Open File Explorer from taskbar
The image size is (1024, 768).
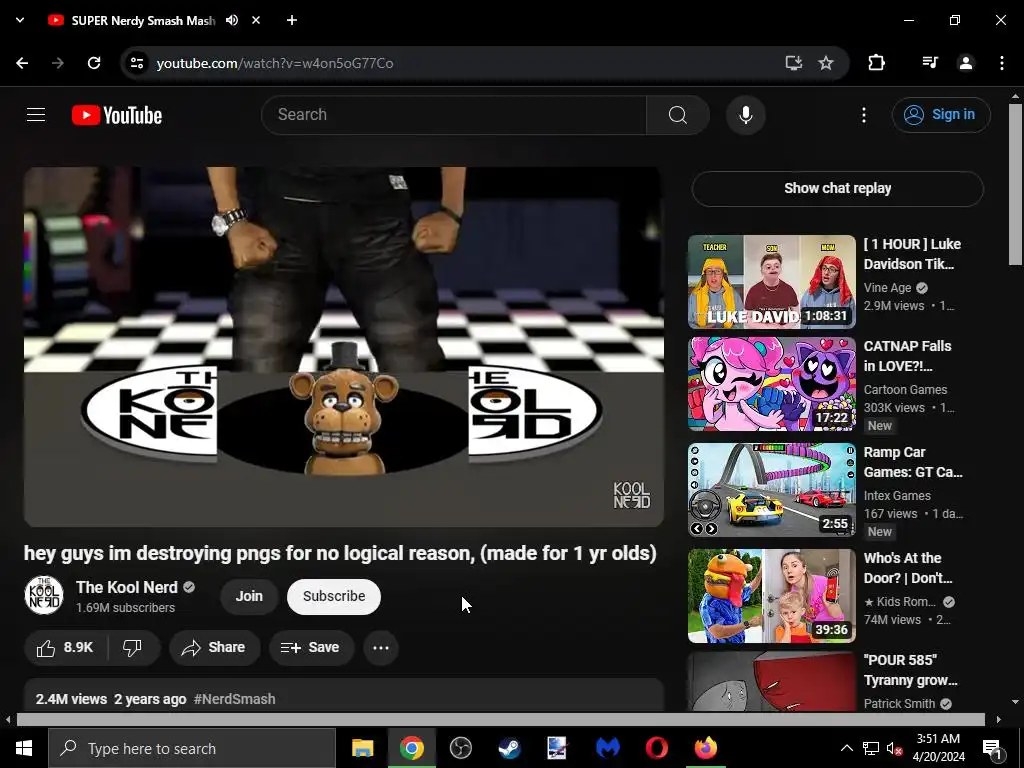(x=362, y=748)
